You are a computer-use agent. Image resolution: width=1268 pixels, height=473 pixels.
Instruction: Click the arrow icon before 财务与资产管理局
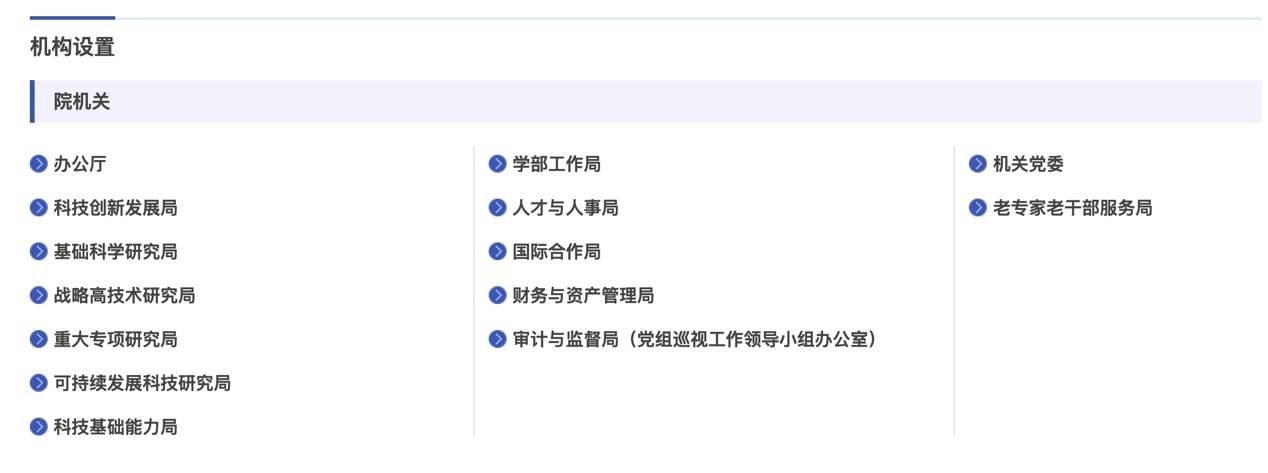(x=498, y=296)
